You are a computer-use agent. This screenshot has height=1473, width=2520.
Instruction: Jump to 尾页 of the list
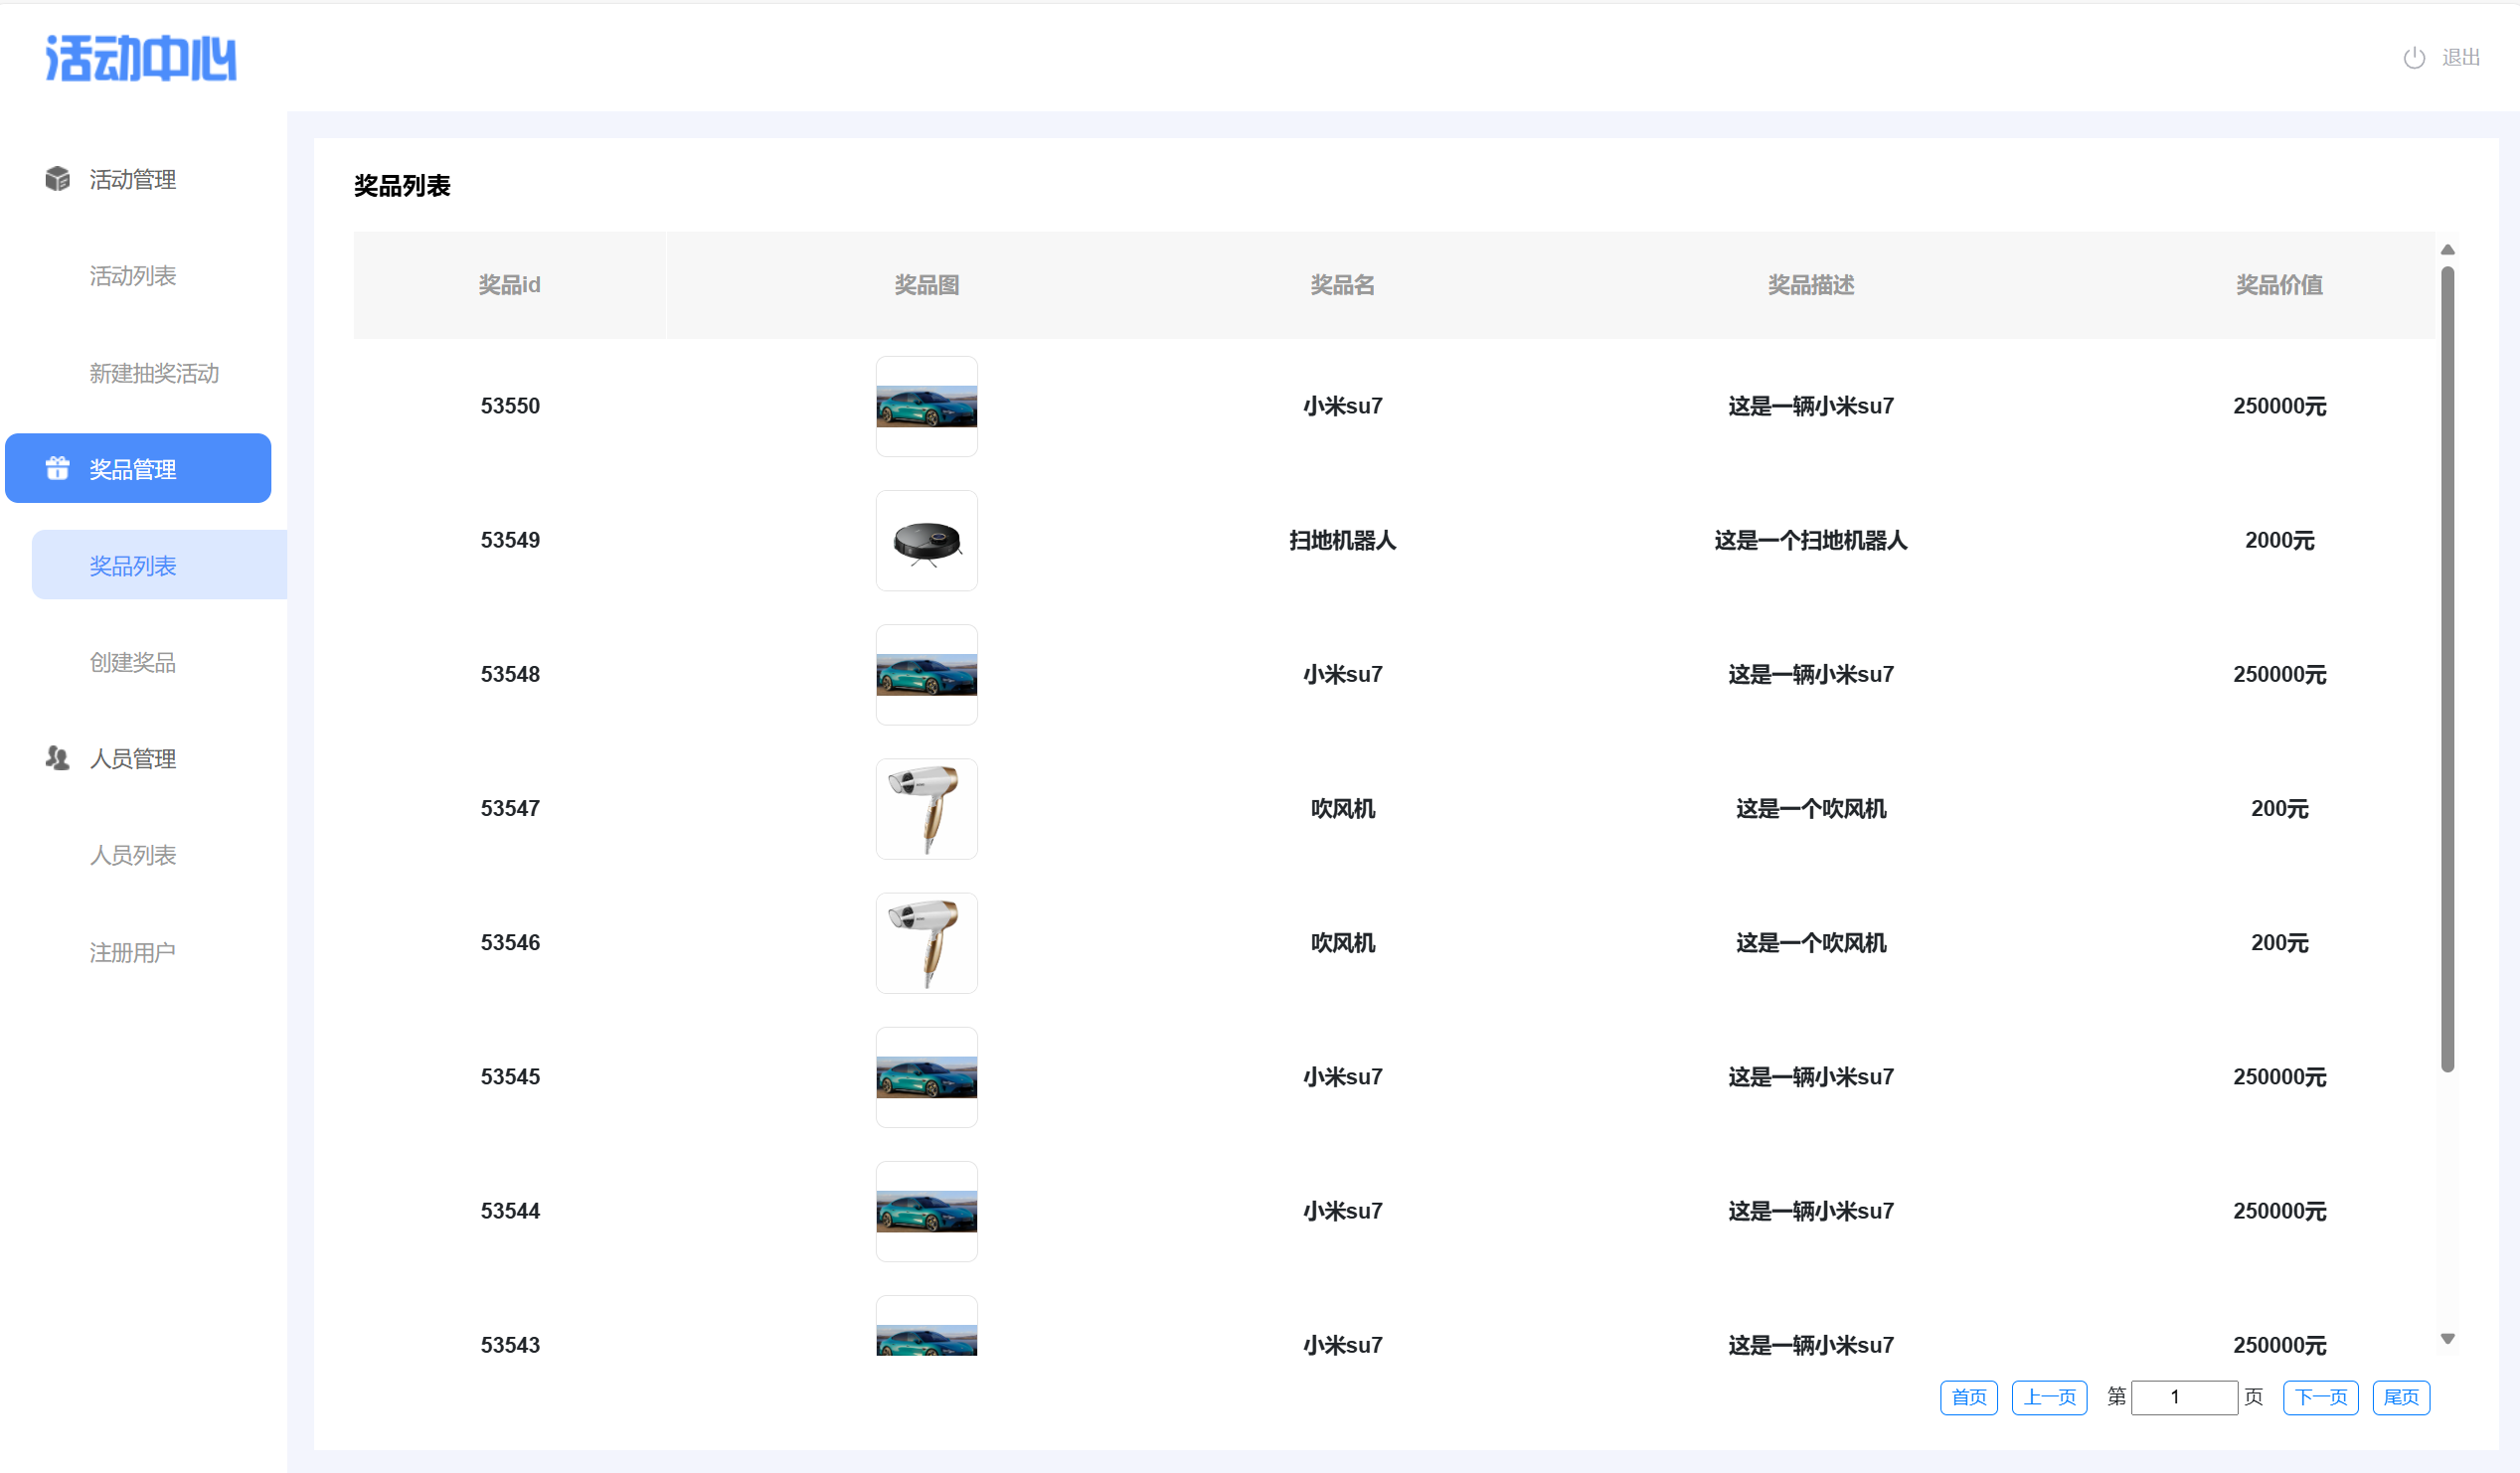[x=2400, y=1397]
